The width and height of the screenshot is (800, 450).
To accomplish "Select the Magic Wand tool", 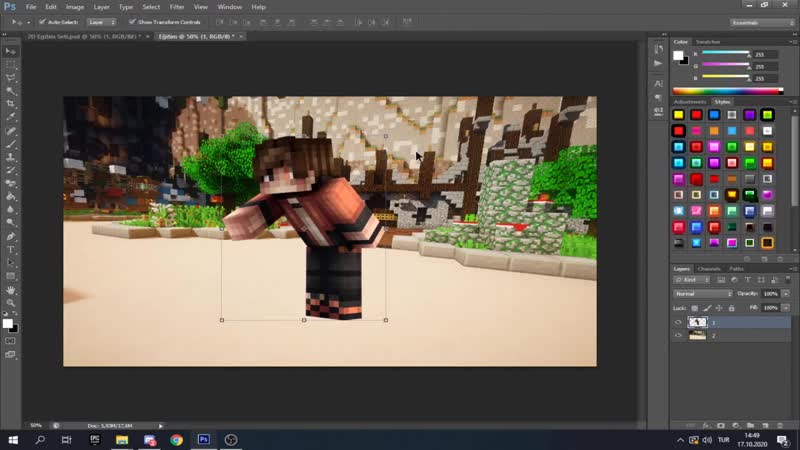I will tap(10, 91).
